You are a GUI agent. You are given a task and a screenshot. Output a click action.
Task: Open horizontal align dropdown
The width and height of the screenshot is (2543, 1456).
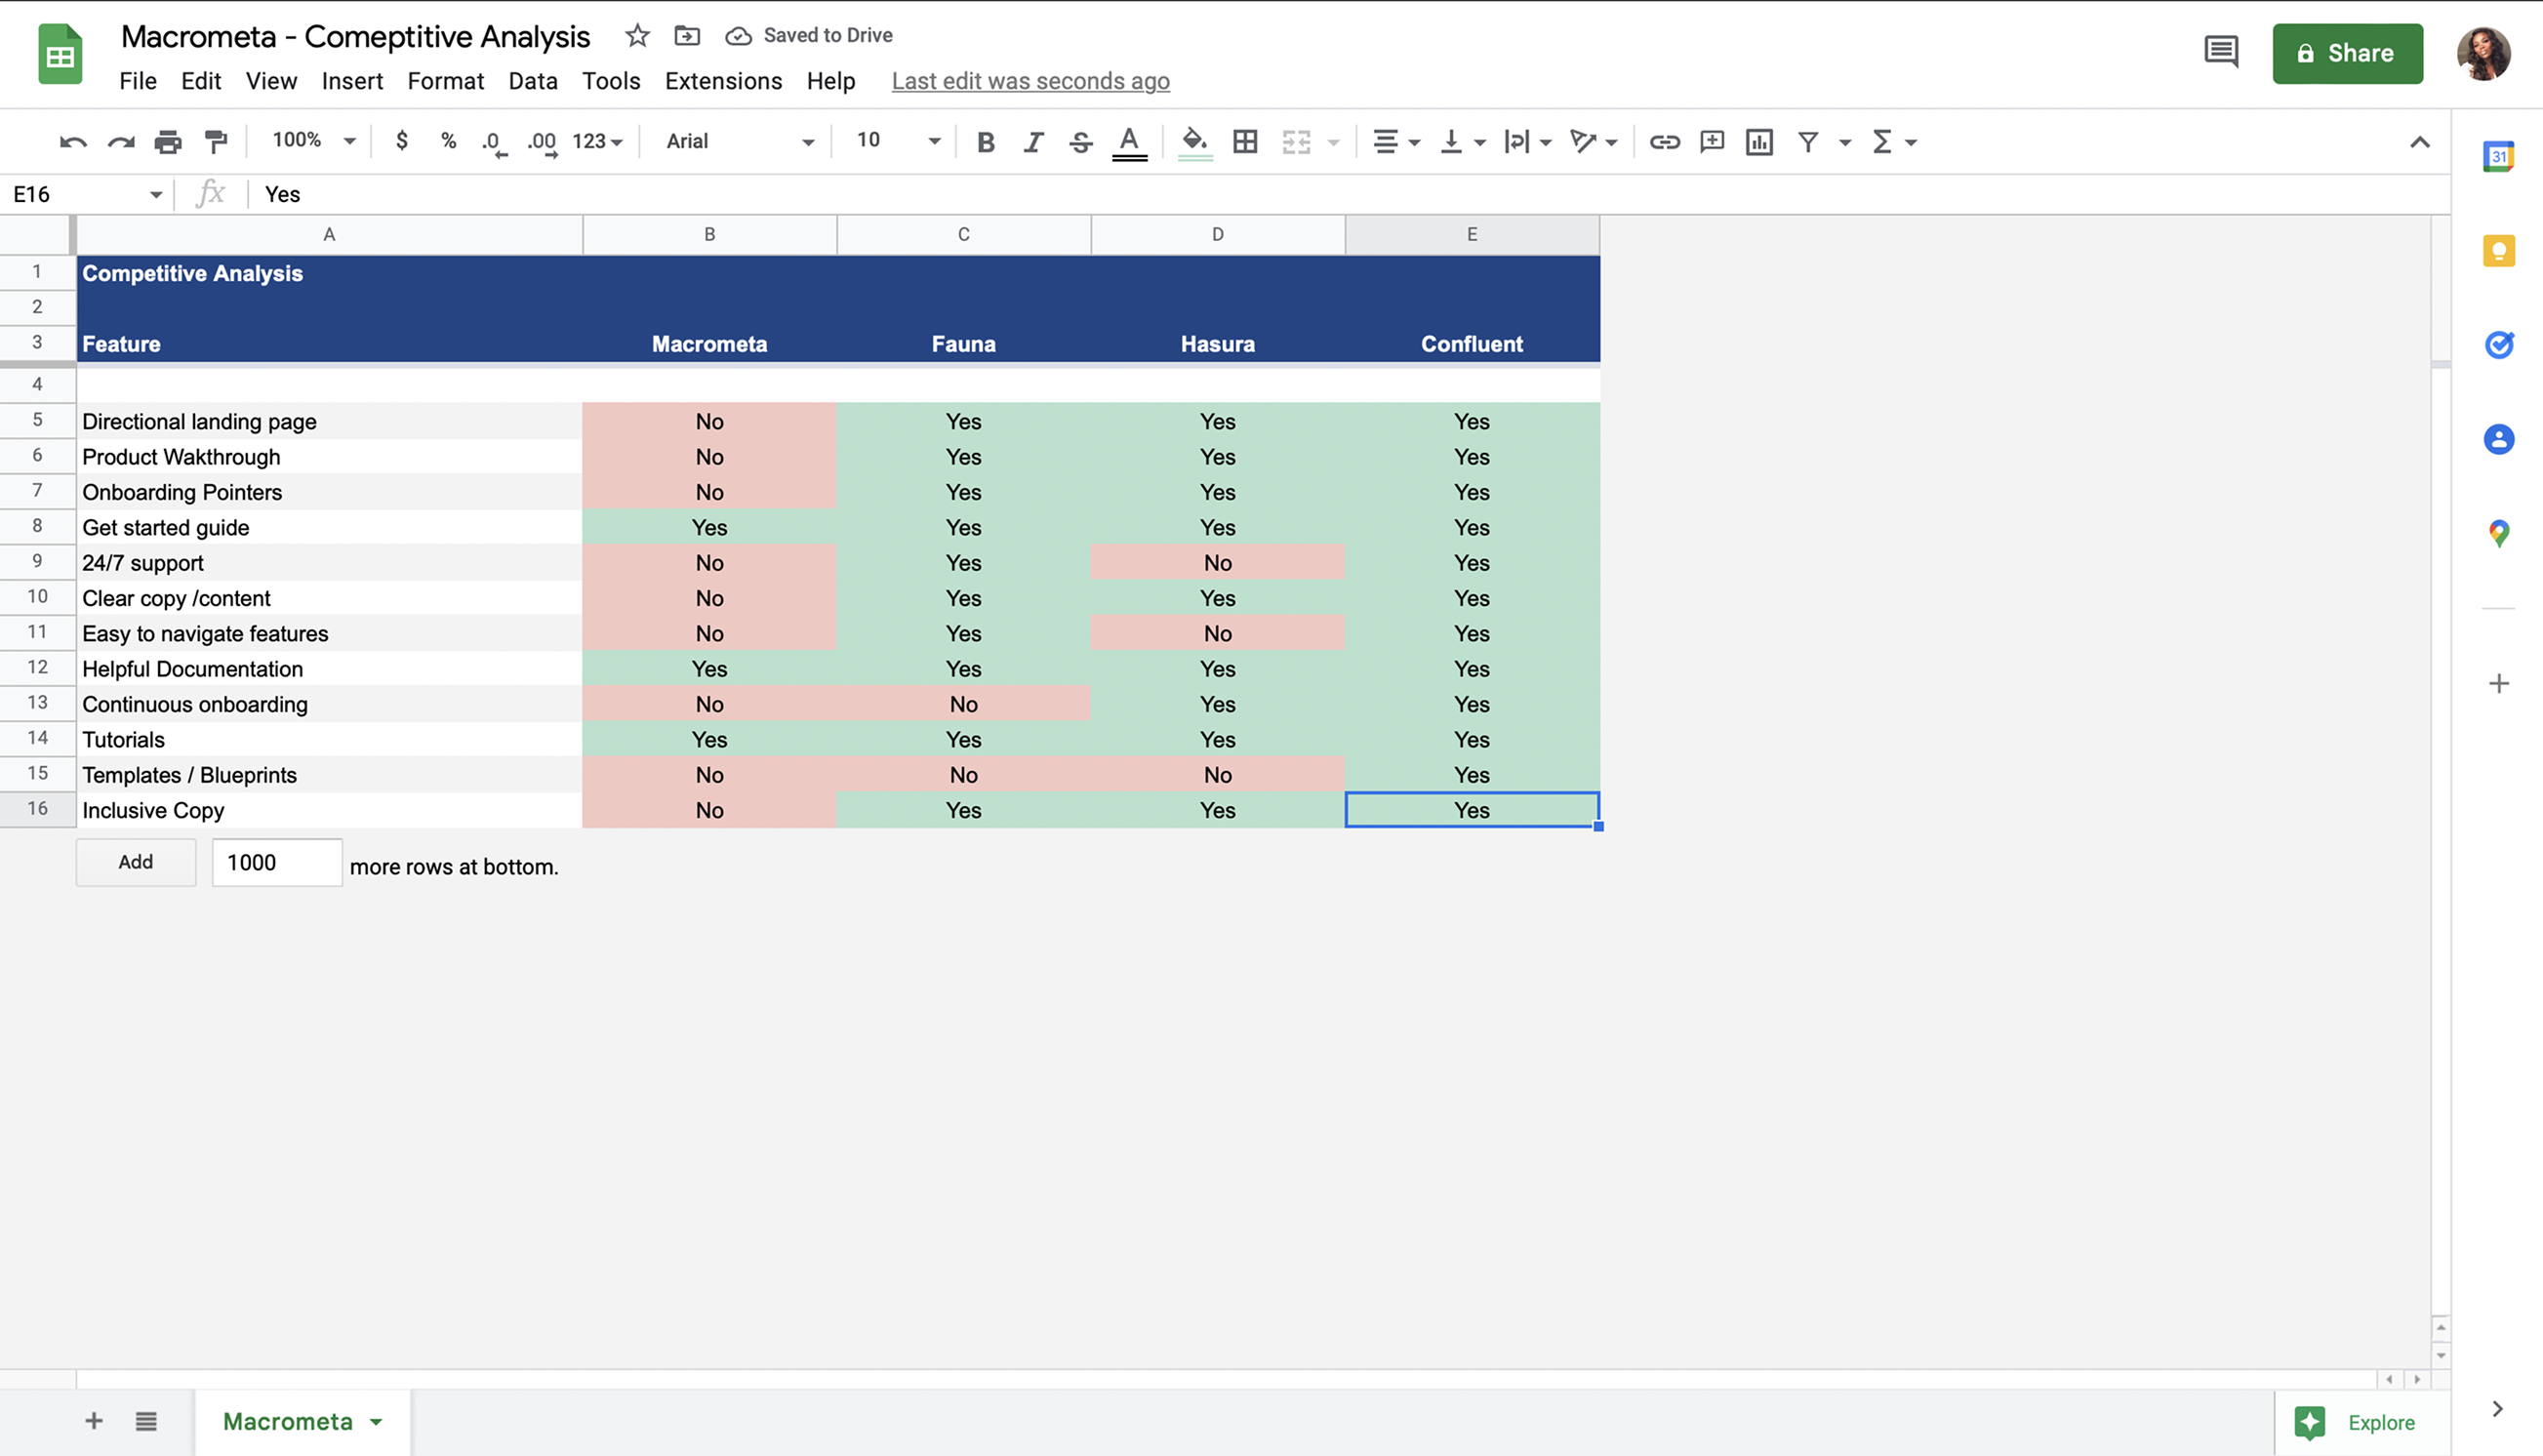tap(1396, 142)
